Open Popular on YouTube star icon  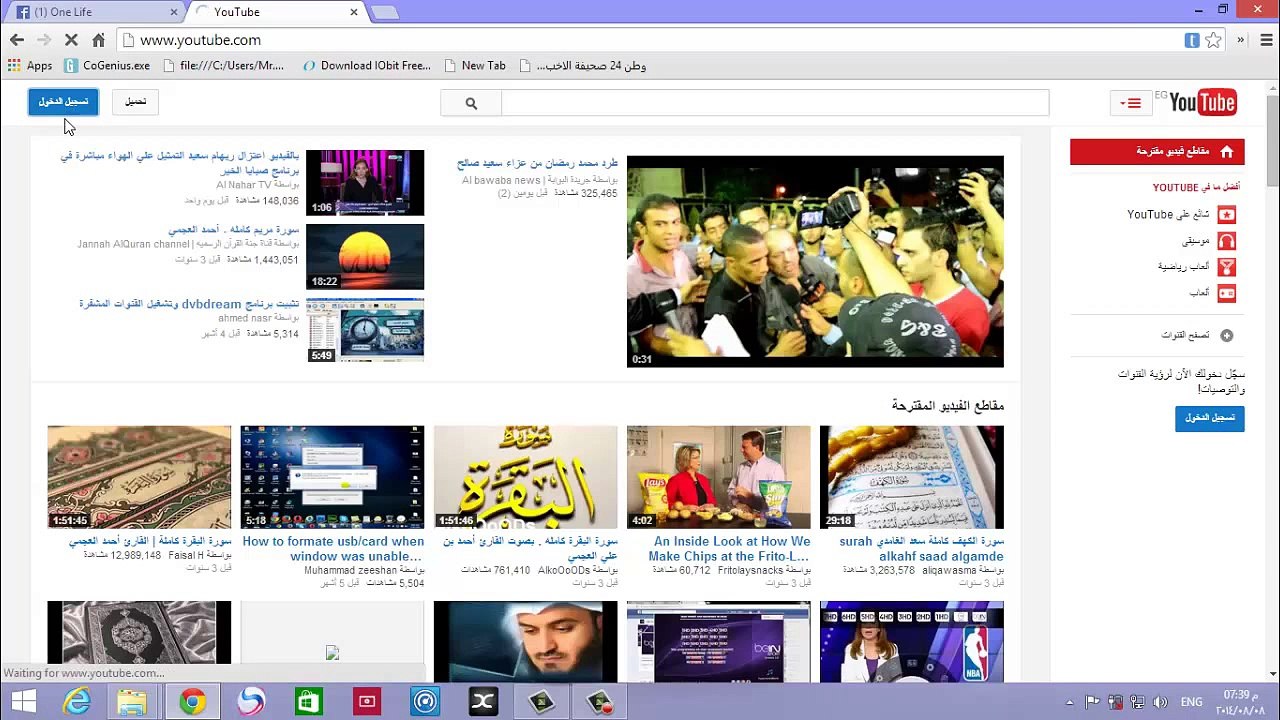point(1226,214)
